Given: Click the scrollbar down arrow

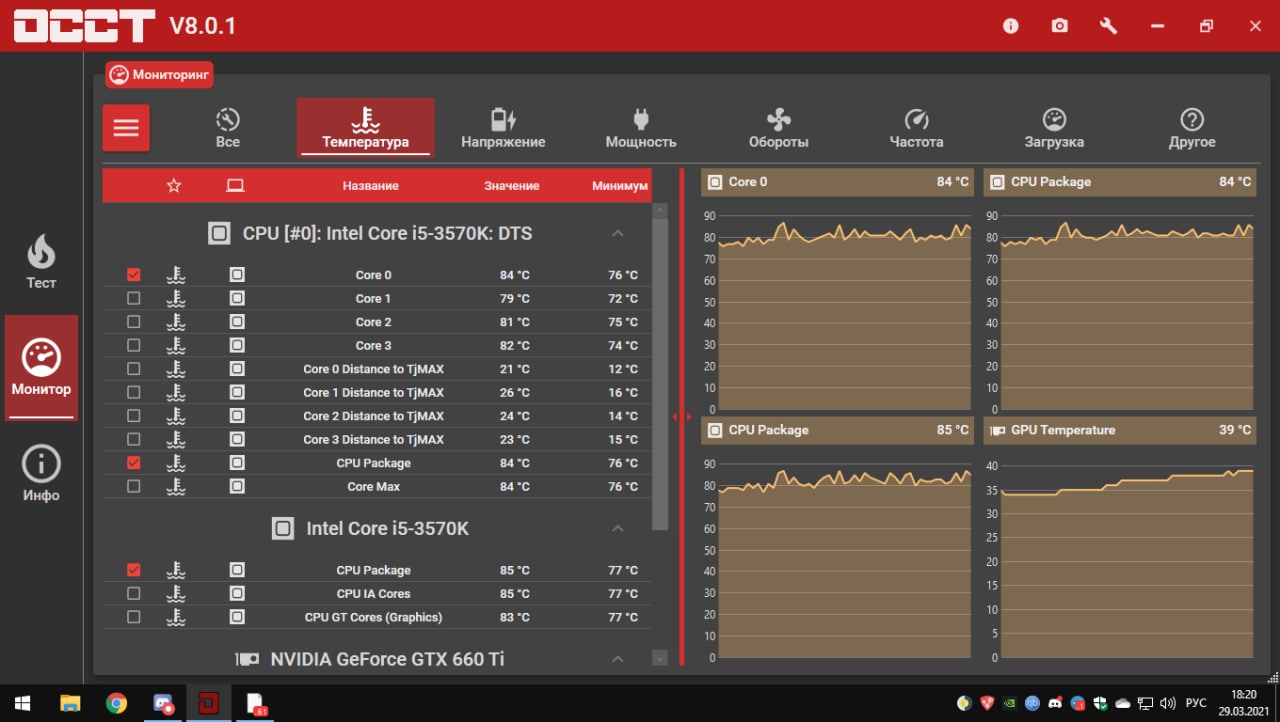Looking at the screenshot, I should point(659,658).
